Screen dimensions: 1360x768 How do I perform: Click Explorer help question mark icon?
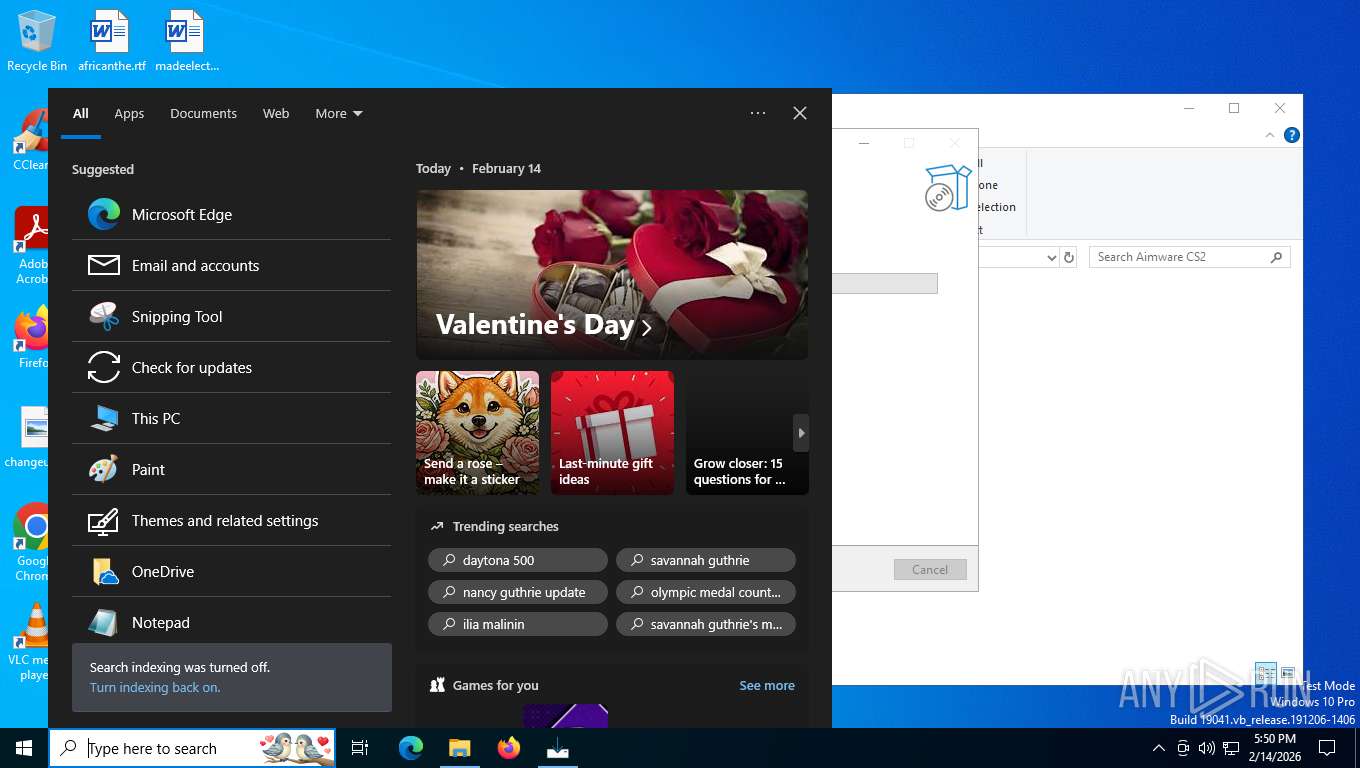[1292, 135]
